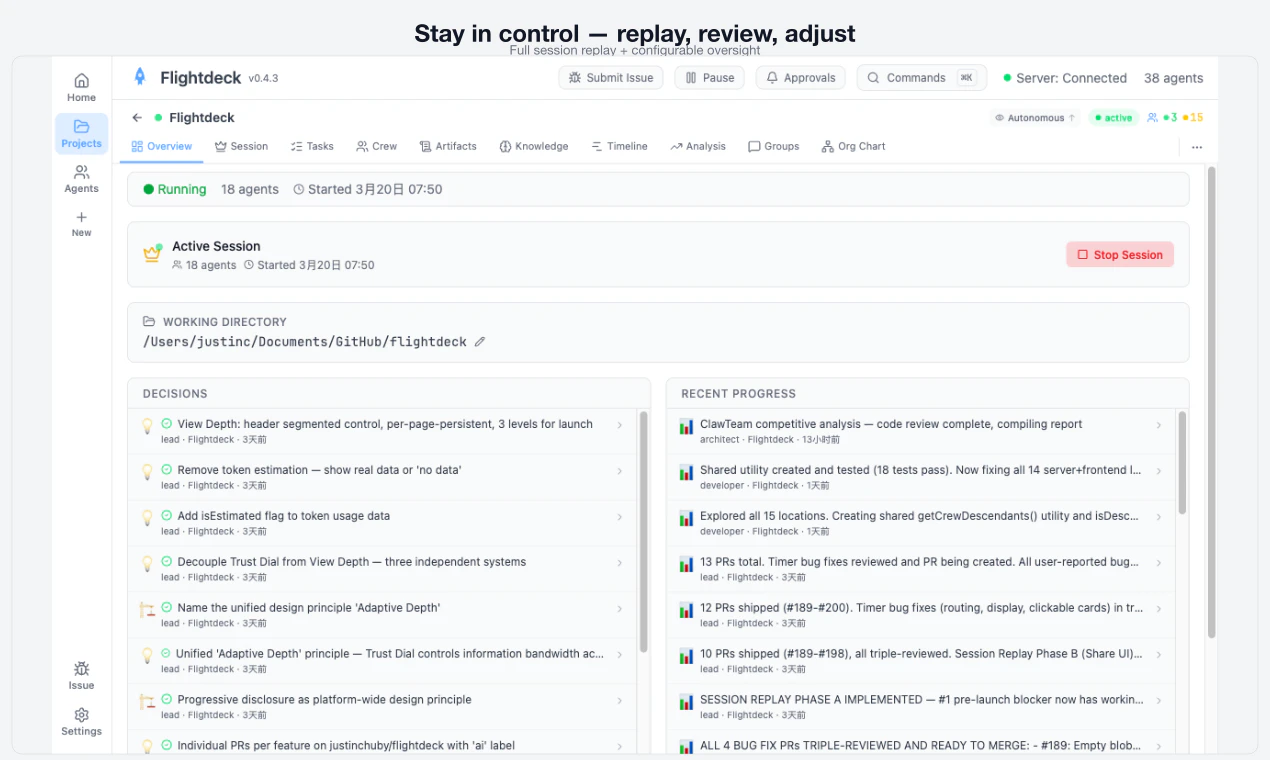
Task: Open the Artifacts tab
Action: click(x=448, y=146)
